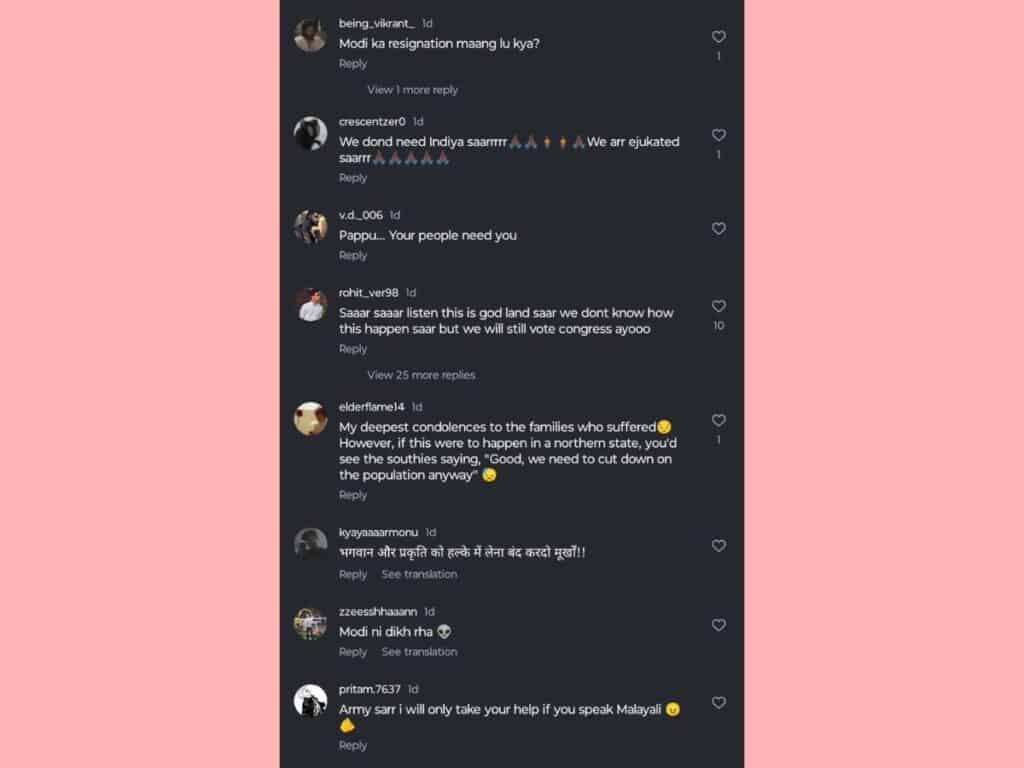Reply to rohit_ver98's comment
Image resolution: width=1024 pixels, height=768 pixels.
pyautogui.click(x=353, y=349)
